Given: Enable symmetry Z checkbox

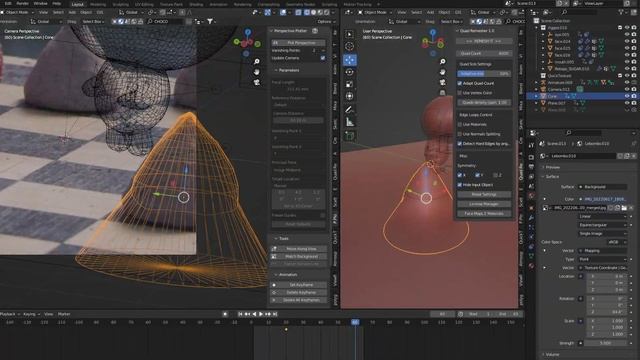Looking at the screenshot, I should (x=495, y=175).
